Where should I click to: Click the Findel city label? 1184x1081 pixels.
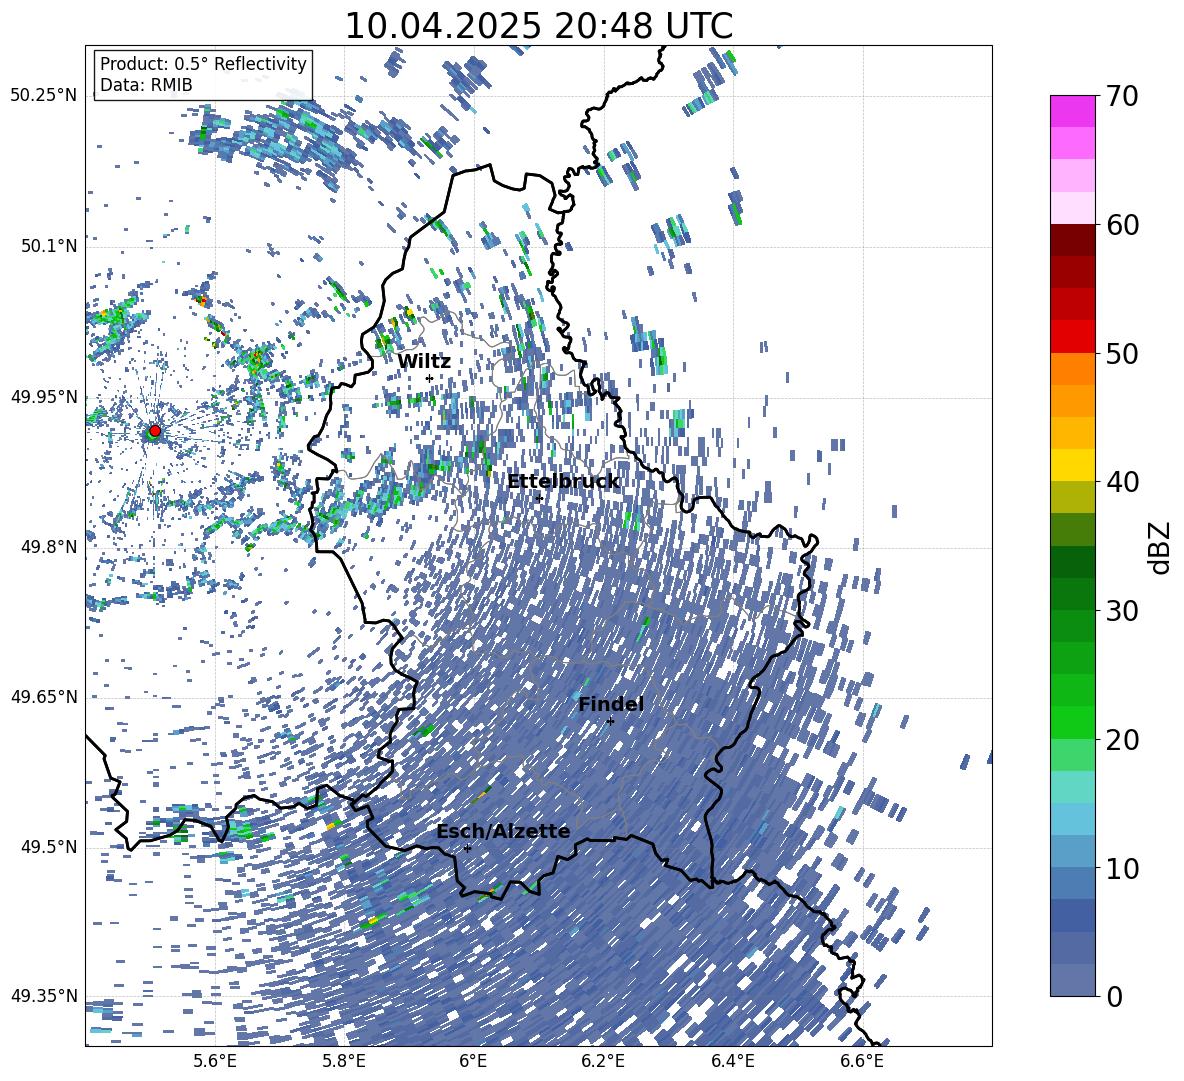(x=611, y=704)
